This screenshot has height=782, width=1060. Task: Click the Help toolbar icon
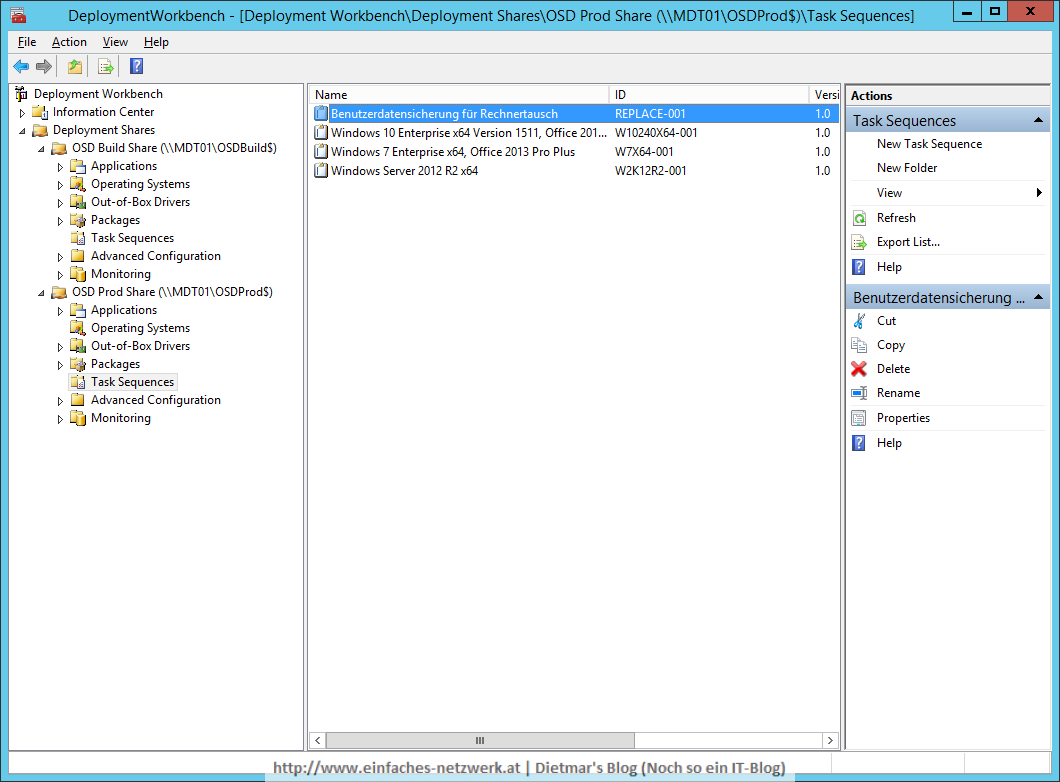(x=137, y=66)
